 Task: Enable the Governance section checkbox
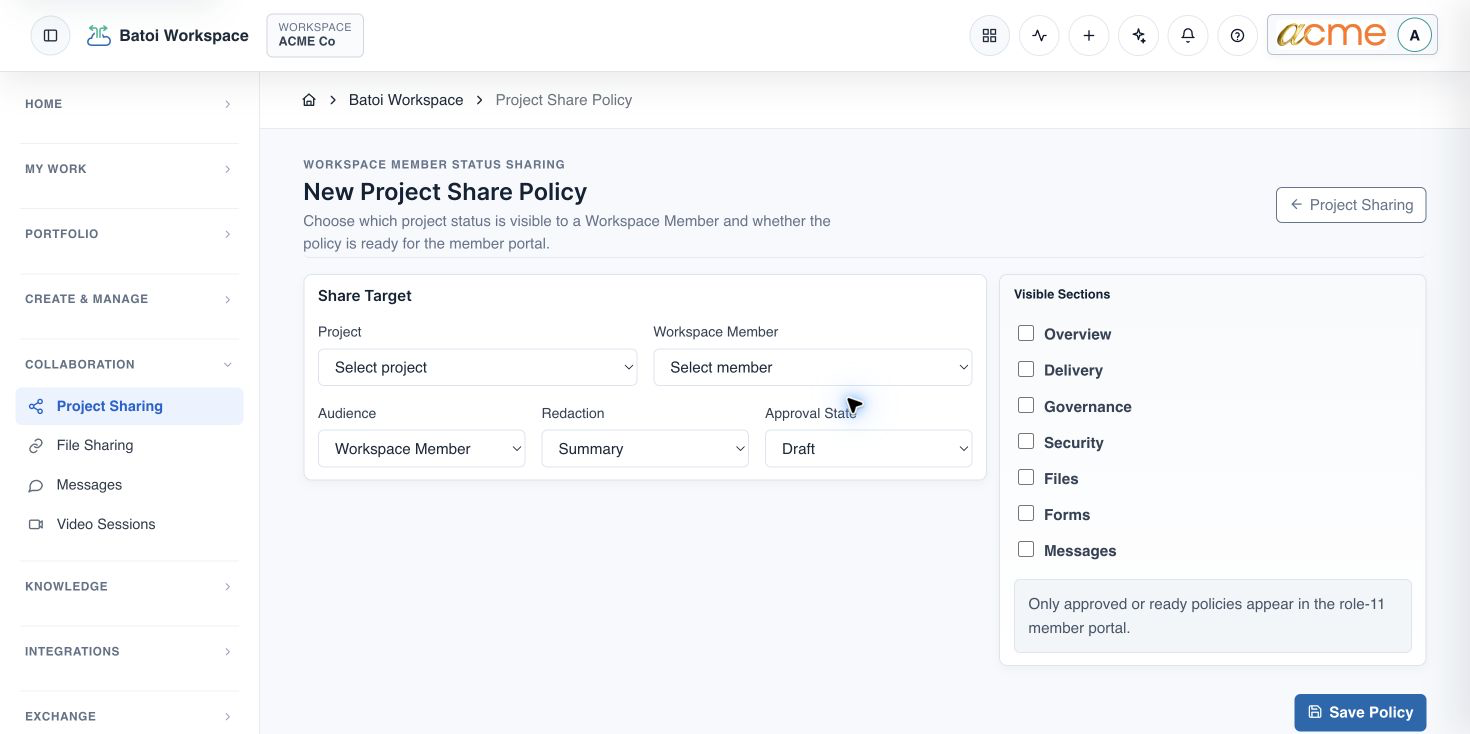[1026, 405]
